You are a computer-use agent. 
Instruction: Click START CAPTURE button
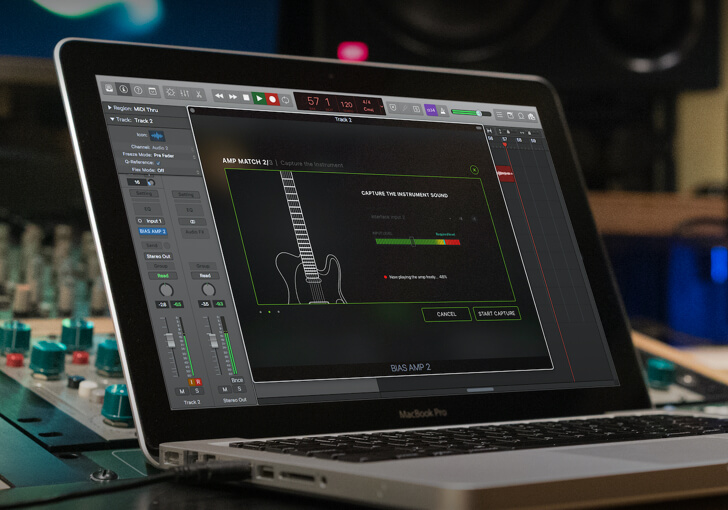point(496,314)
